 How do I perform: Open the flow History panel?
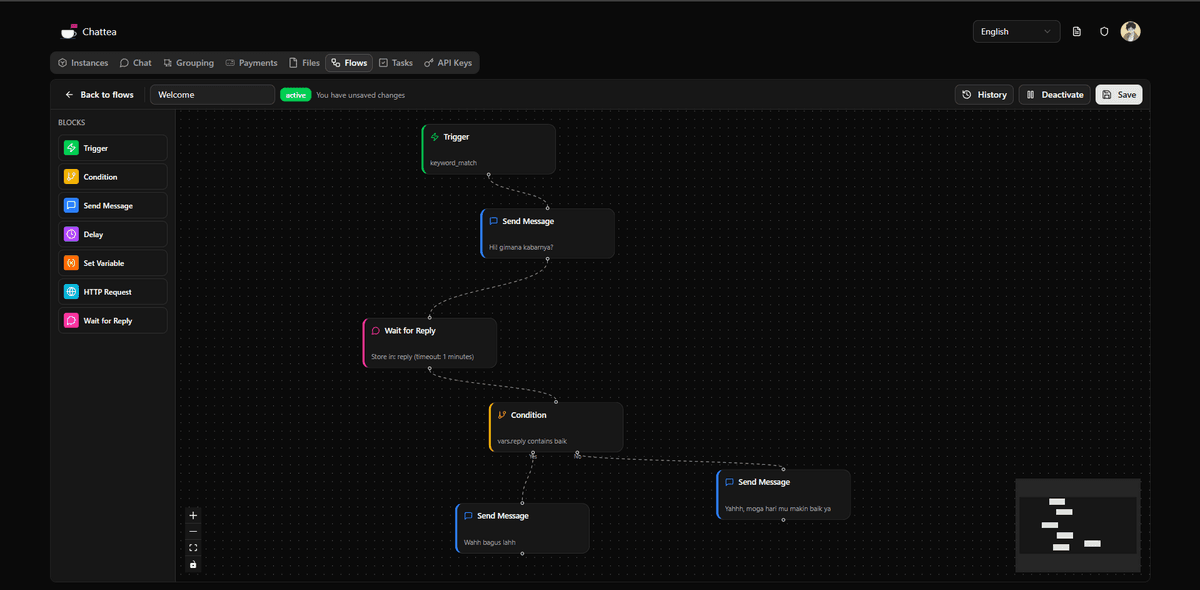click(984, 94)
